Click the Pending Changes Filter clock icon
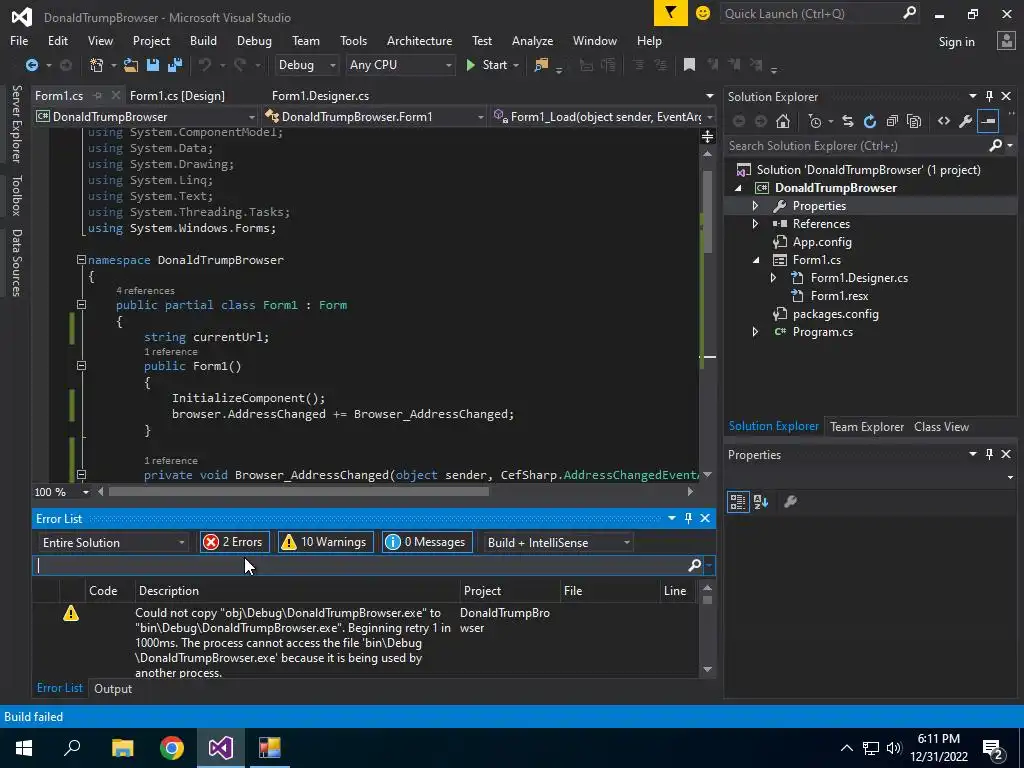 [x=814, y=121]
